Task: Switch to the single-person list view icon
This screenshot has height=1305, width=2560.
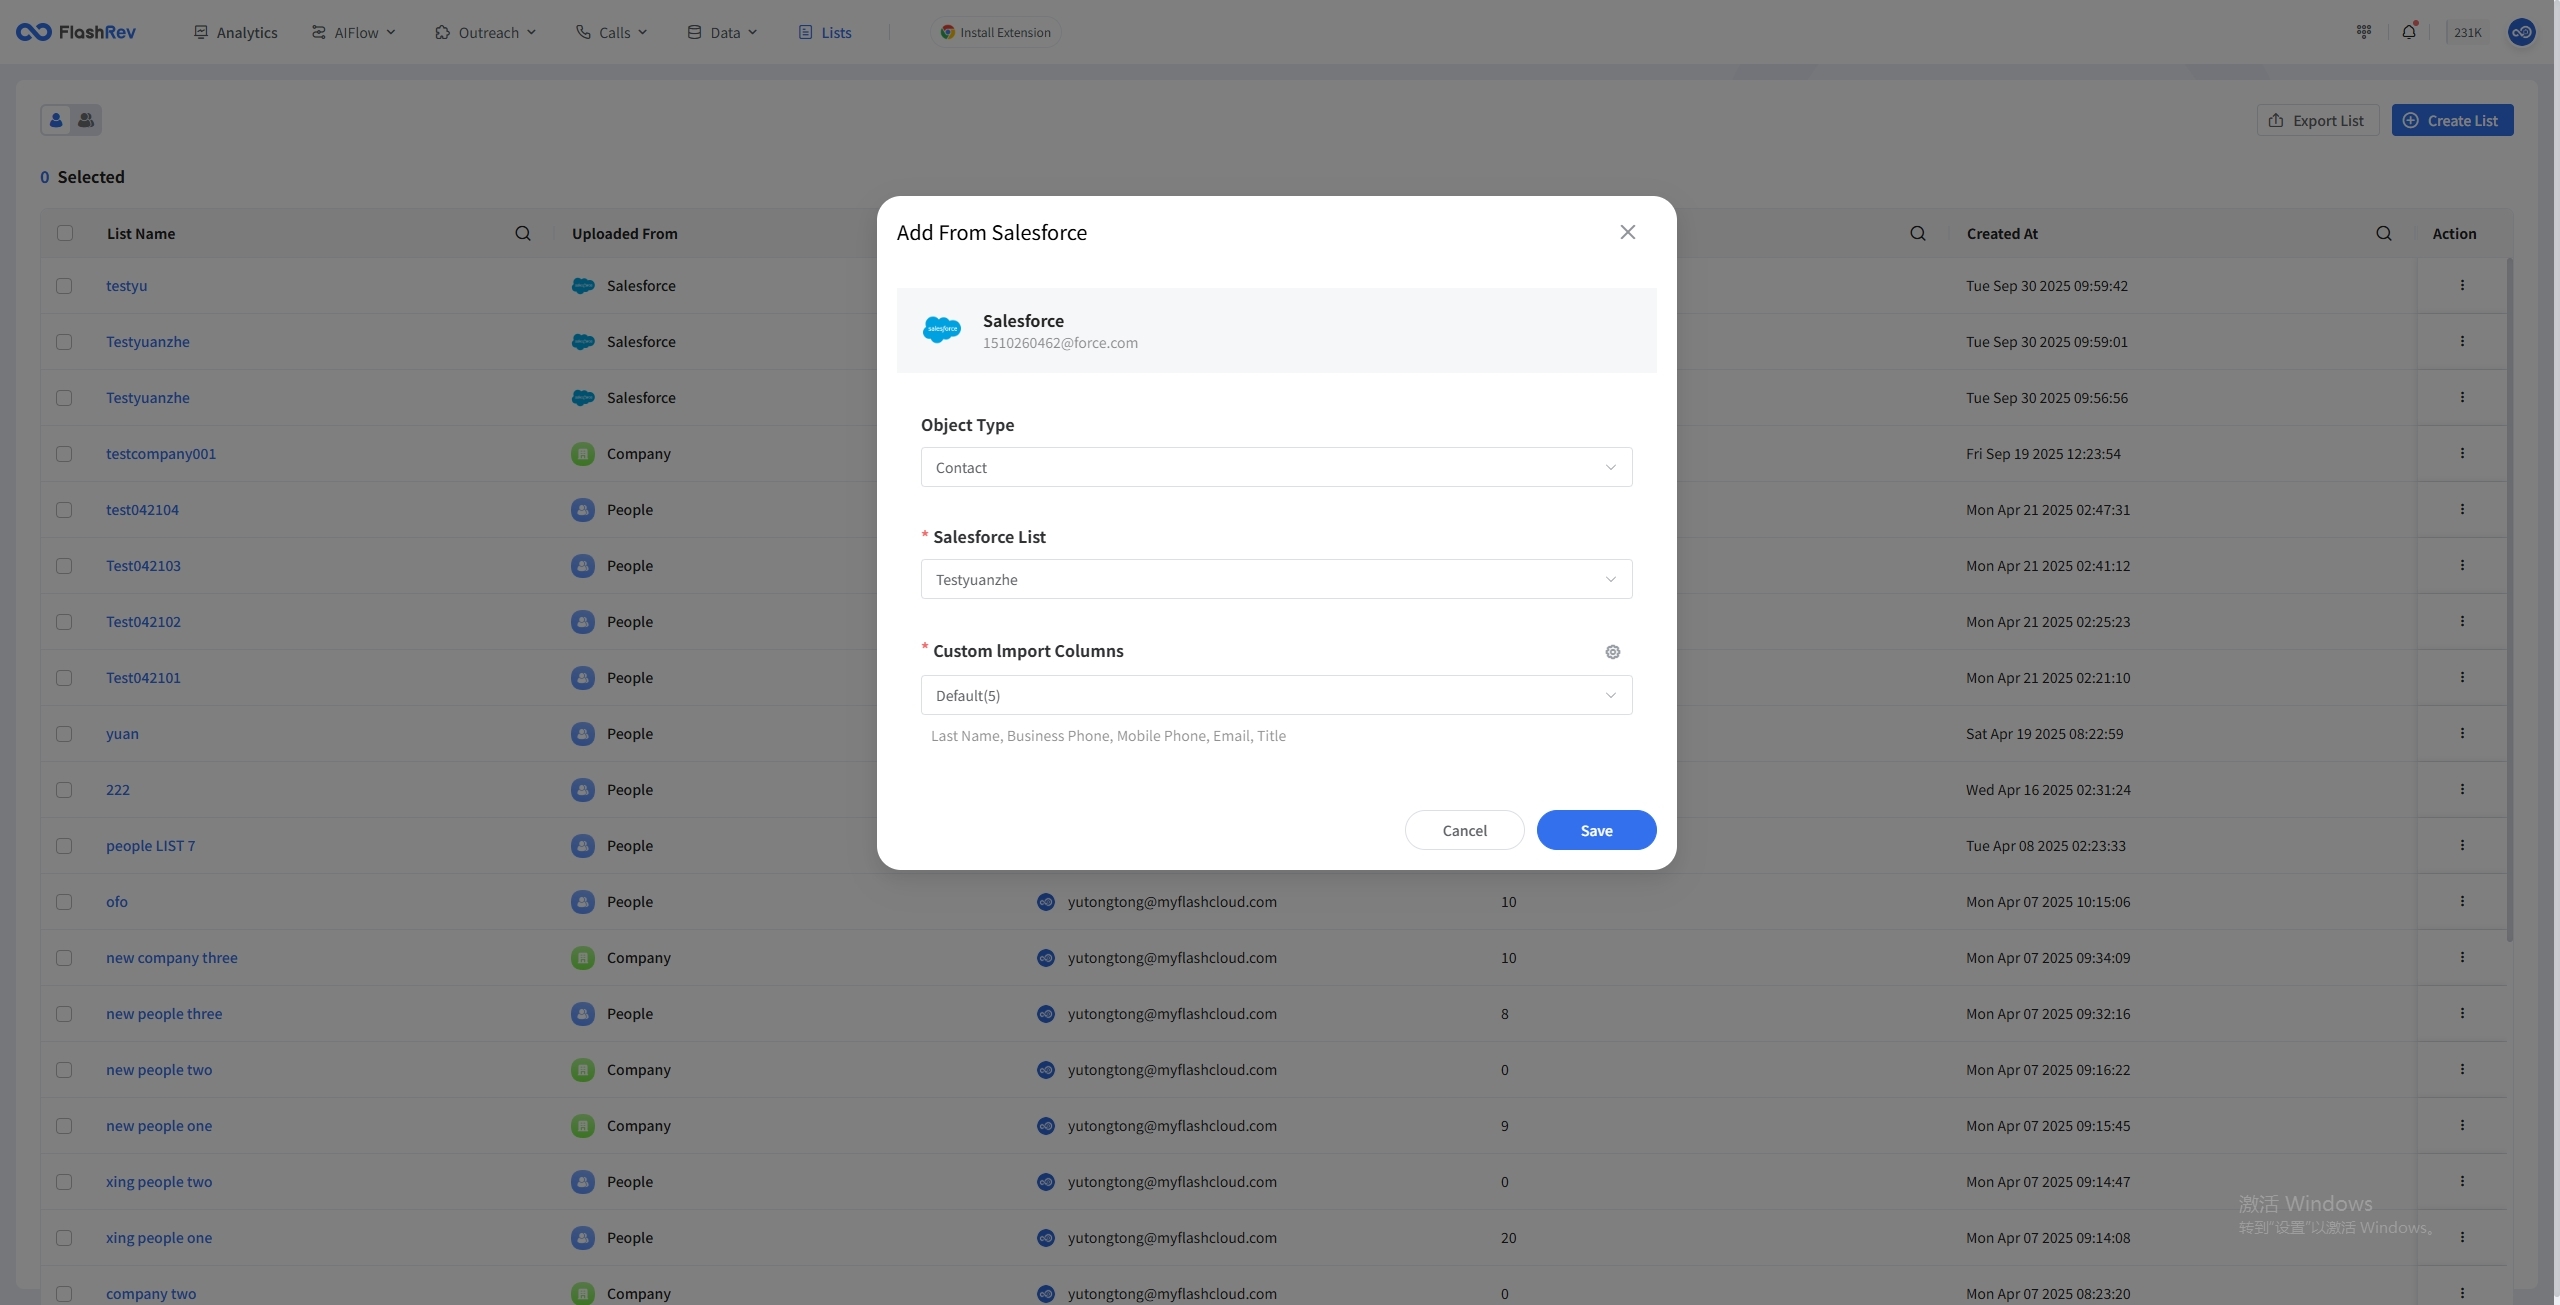Action: [56, 120]
